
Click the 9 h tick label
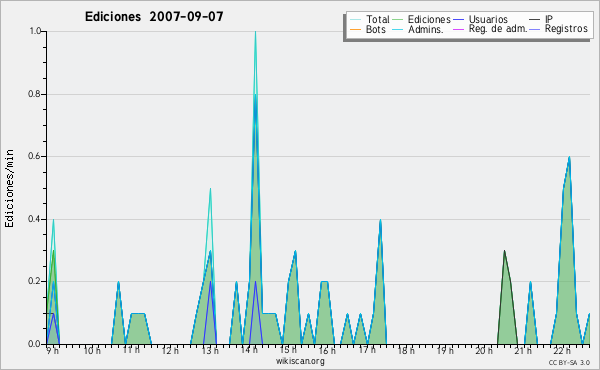[x=53, y=350]
